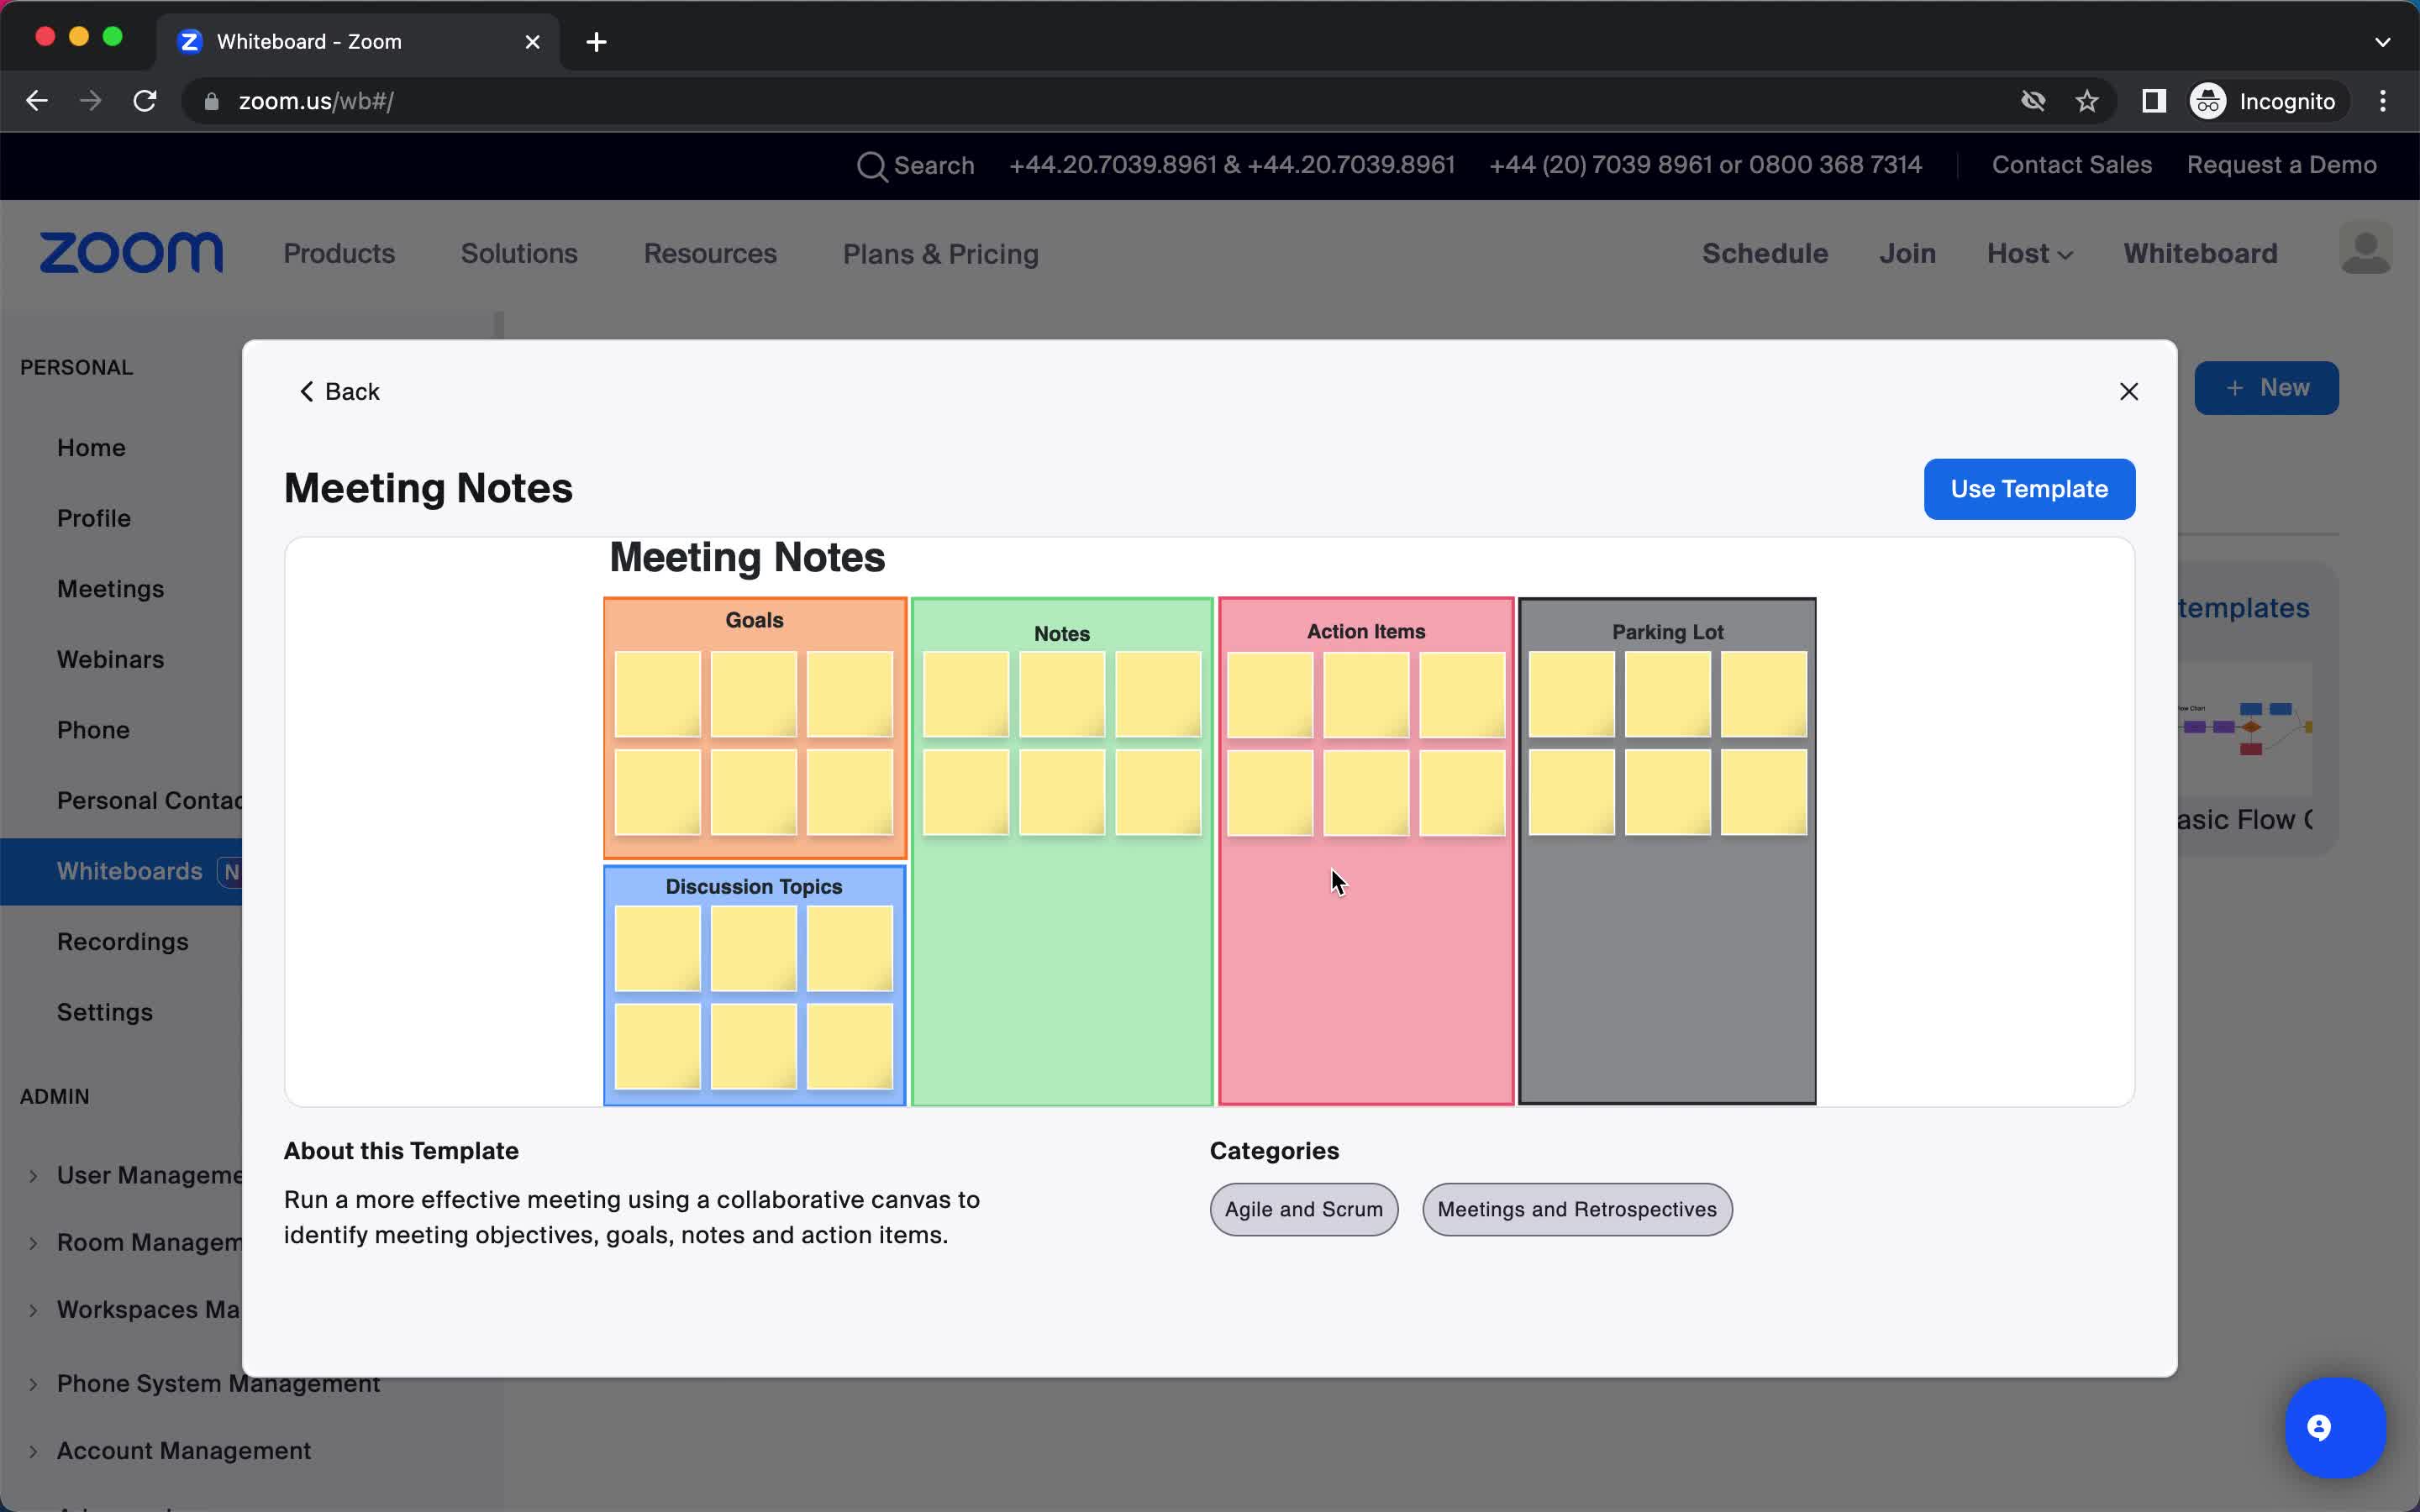Select the Agile and Scrum category tag
This screenshot has height=1512, width=2420.
pyautogui.click(x=1303, y=1207)
